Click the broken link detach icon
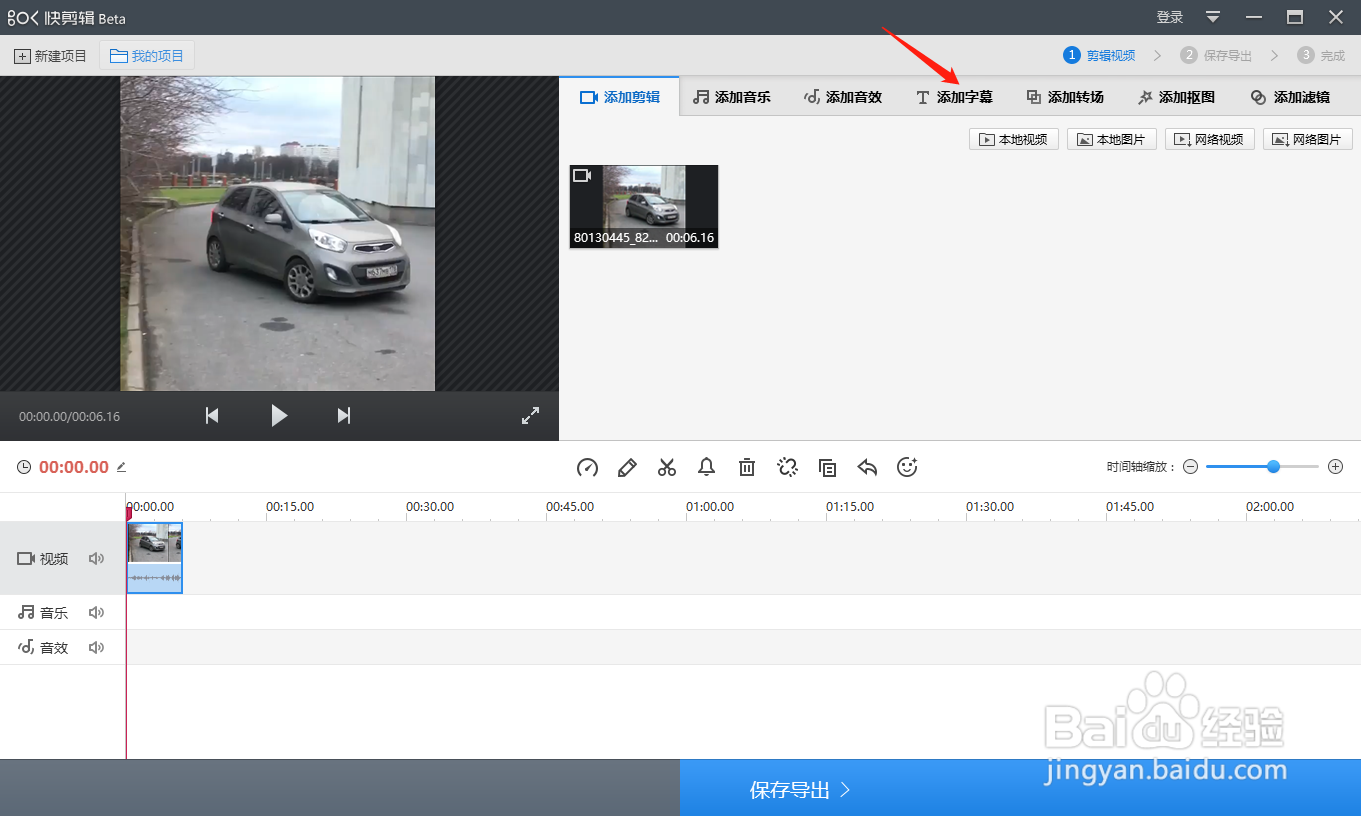Screen dimensions: 1361x816 pos(787,467)
